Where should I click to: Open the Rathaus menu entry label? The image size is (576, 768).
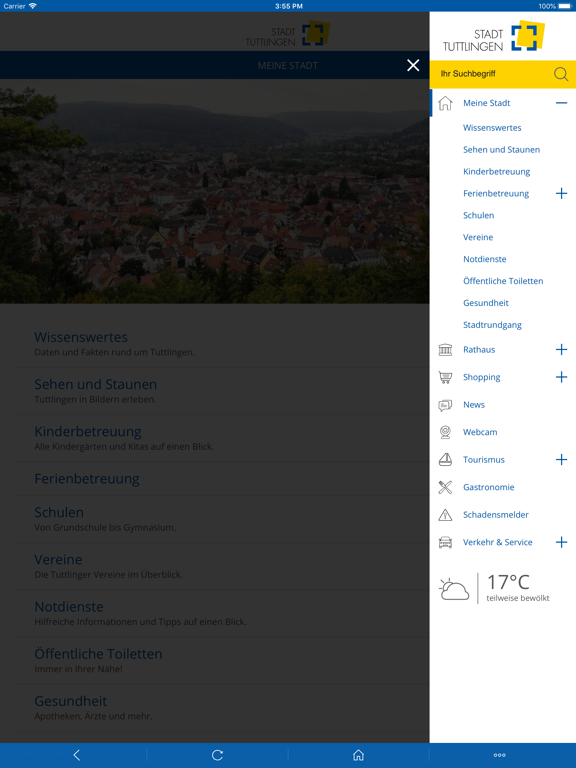point(479,350)
